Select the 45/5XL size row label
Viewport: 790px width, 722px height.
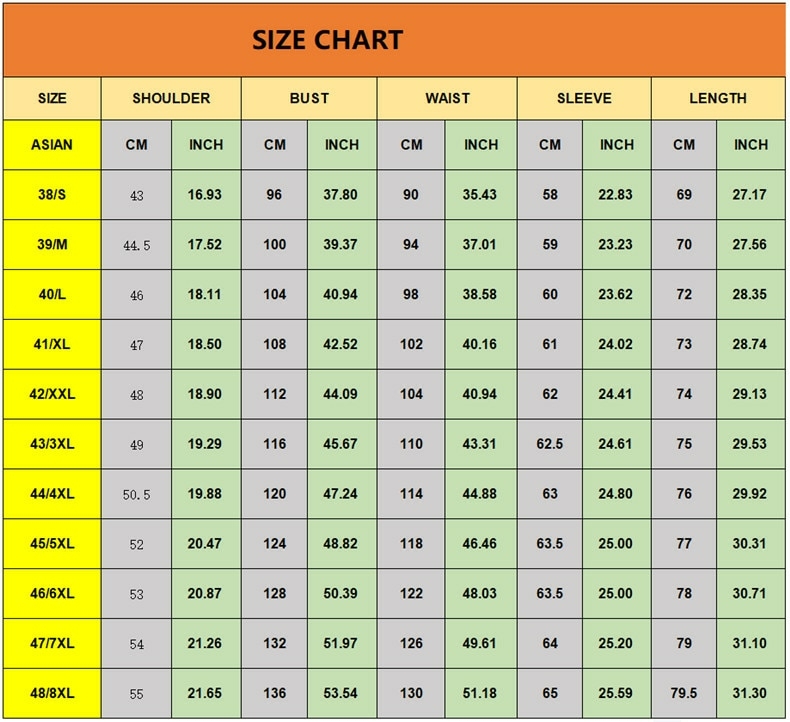pyautogui.click(x=52, y=544)
